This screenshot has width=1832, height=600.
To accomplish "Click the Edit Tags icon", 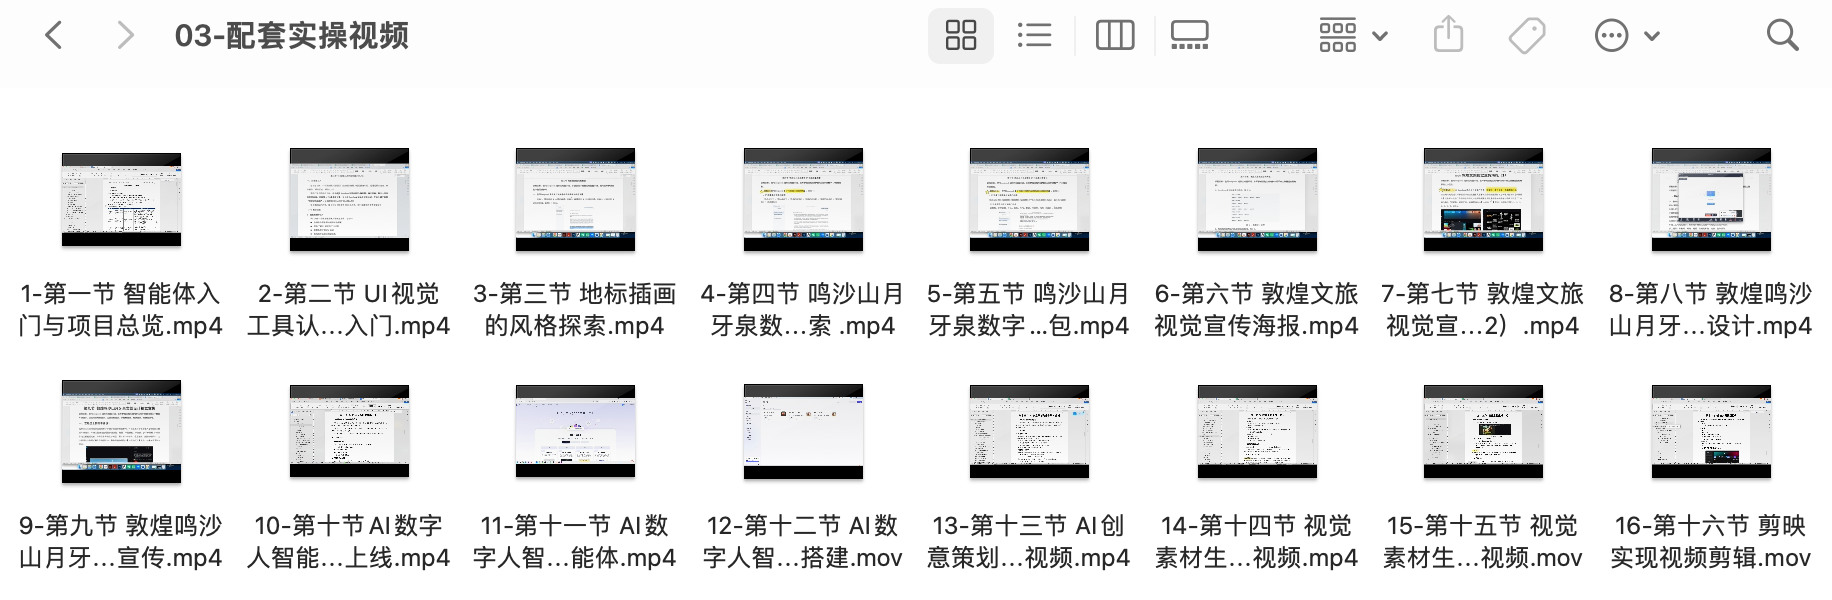I will point(1526,36).
